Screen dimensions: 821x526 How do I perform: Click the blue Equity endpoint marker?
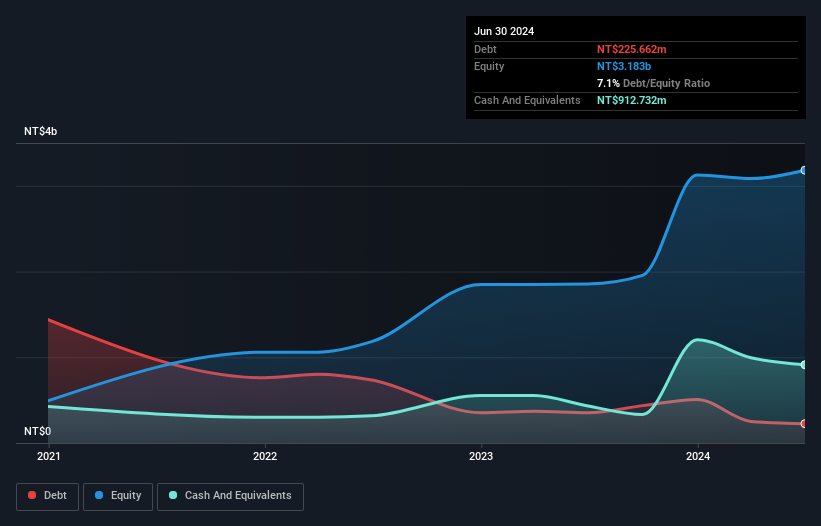[804, 171]
